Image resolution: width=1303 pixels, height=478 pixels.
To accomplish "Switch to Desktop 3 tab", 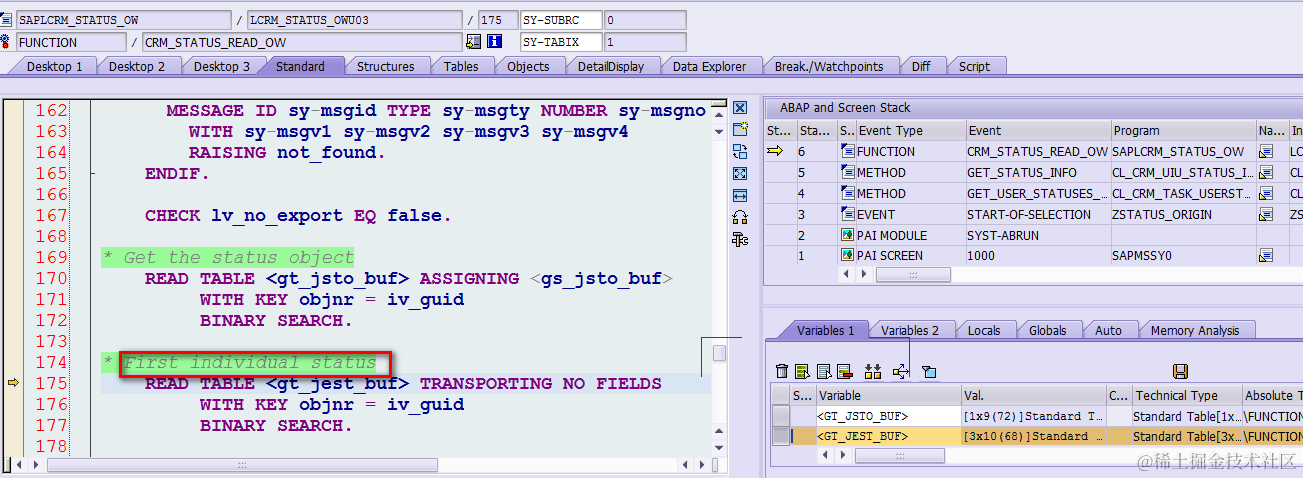I will coord(221,66).
